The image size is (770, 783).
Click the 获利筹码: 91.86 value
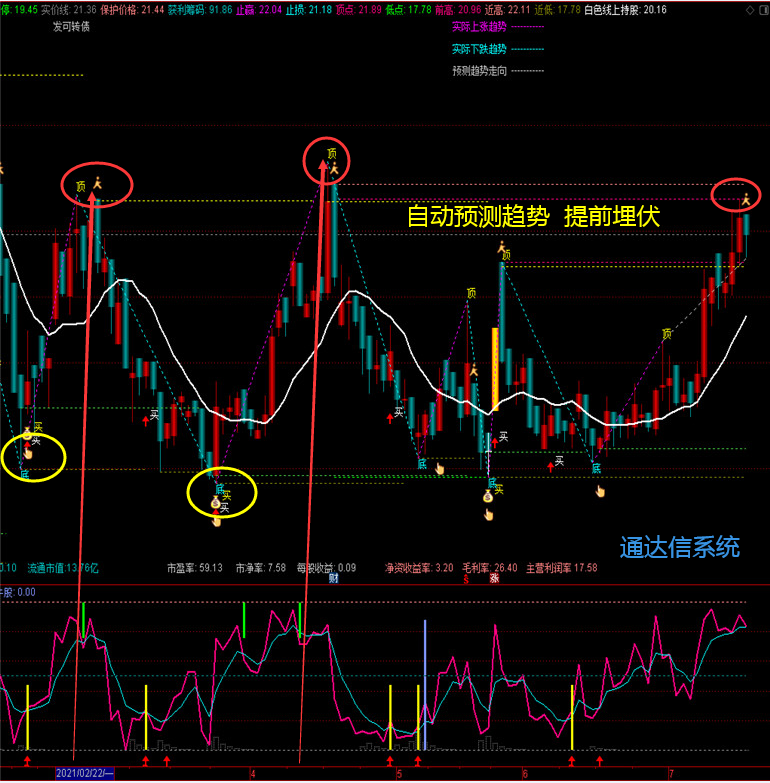pyautogui.click(x=200, y=9)
